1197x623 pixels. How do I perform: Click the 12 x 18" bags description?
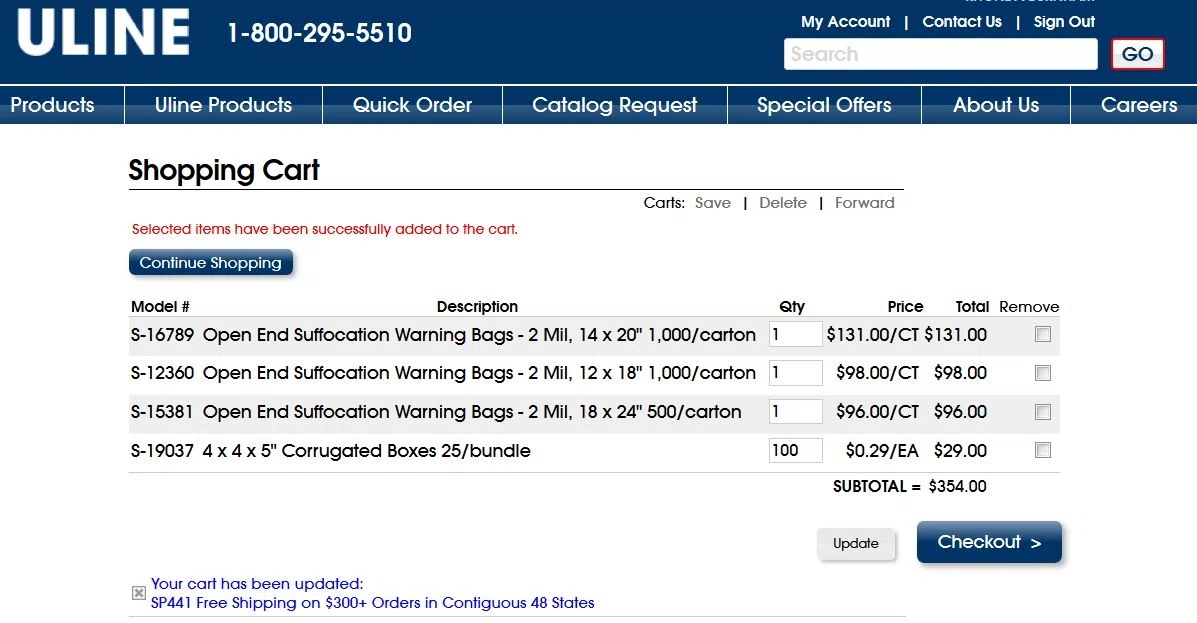pyautogui.click(x=479, y=373)
